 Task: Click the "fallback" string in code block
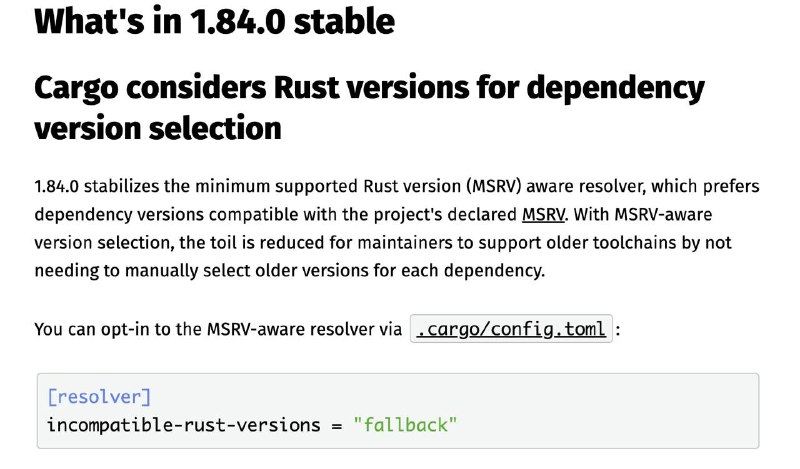(406, 425)
